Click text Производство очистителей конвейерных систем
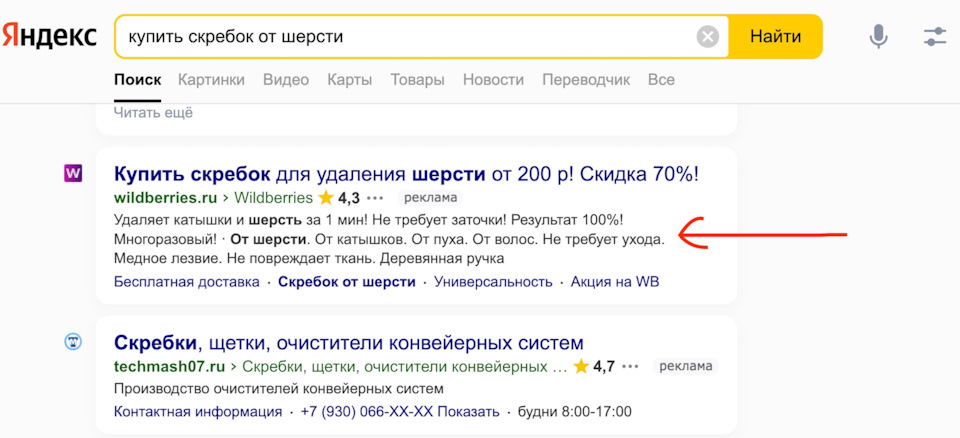960x438 pixels. (279, 389)
